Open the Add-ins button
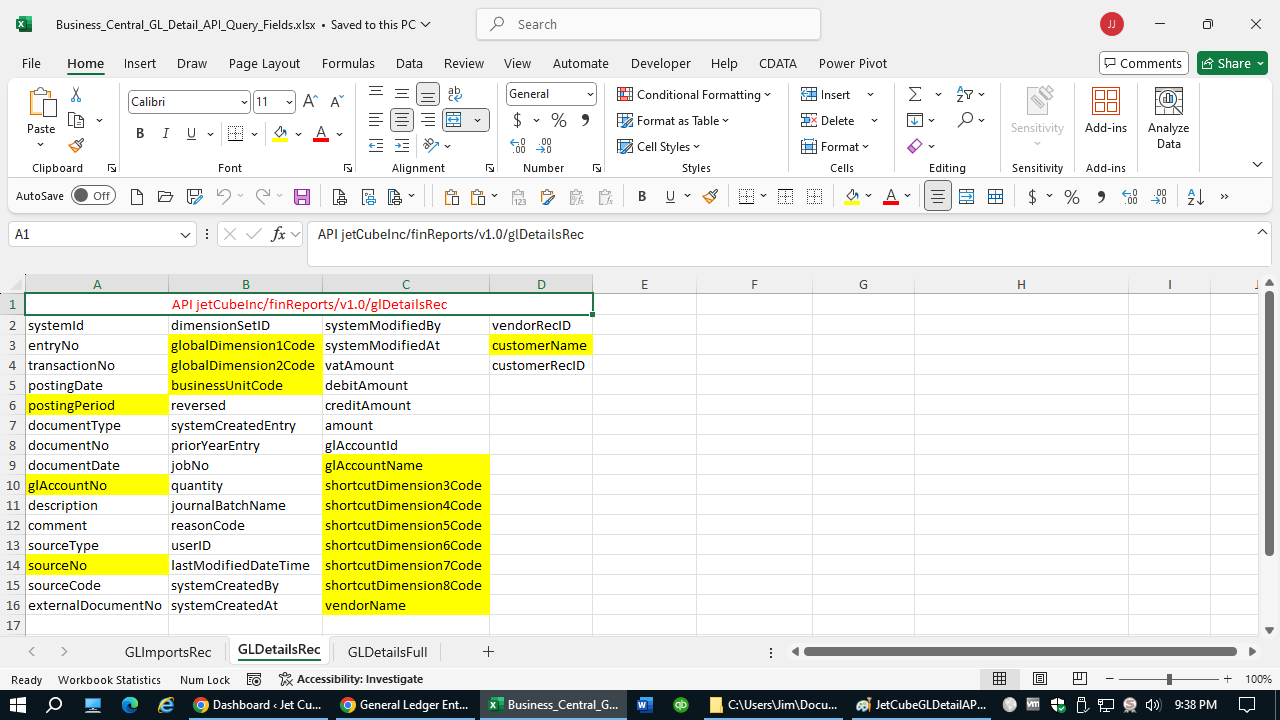Image resolution: width=1280 pixels, height=720 pixels. click(x=1106, y=110)
